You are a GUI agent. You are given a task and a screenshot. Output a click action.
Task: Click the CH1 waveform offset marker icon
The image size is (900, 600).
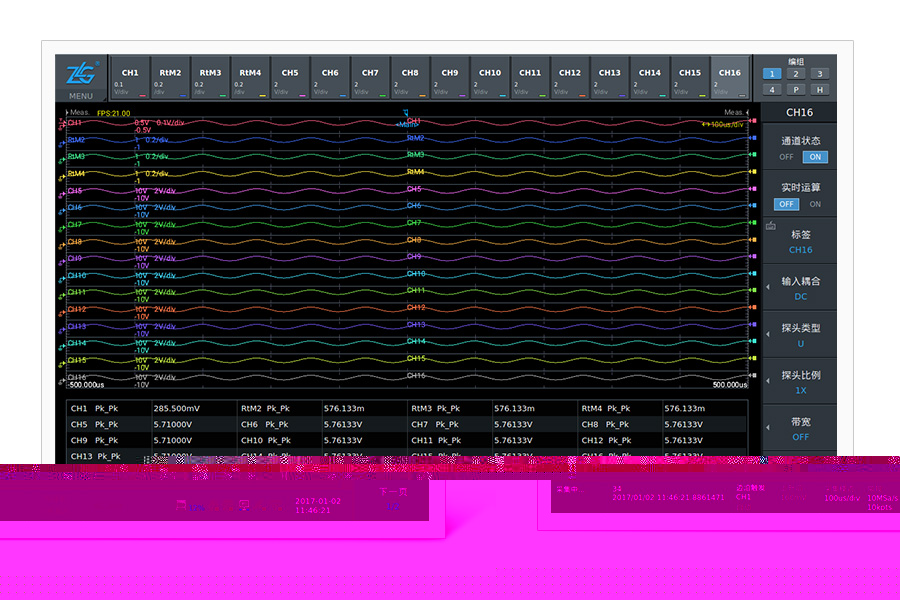(x=62, y=123)
